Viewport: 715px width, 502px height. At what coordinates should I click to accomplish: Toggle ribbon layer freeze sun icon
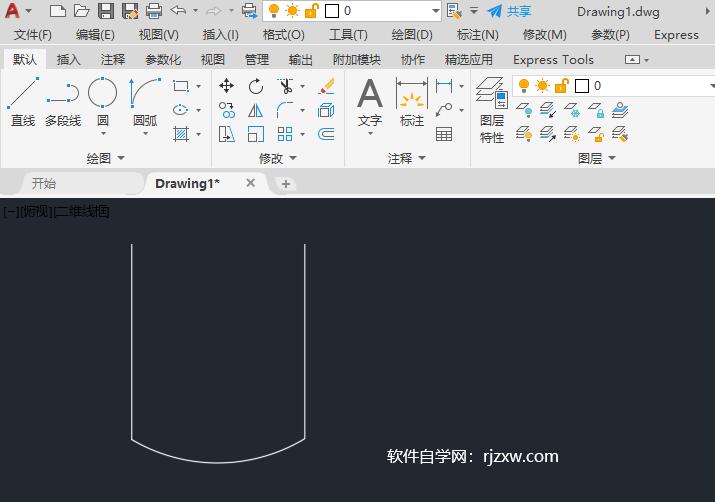pos(543,85)
